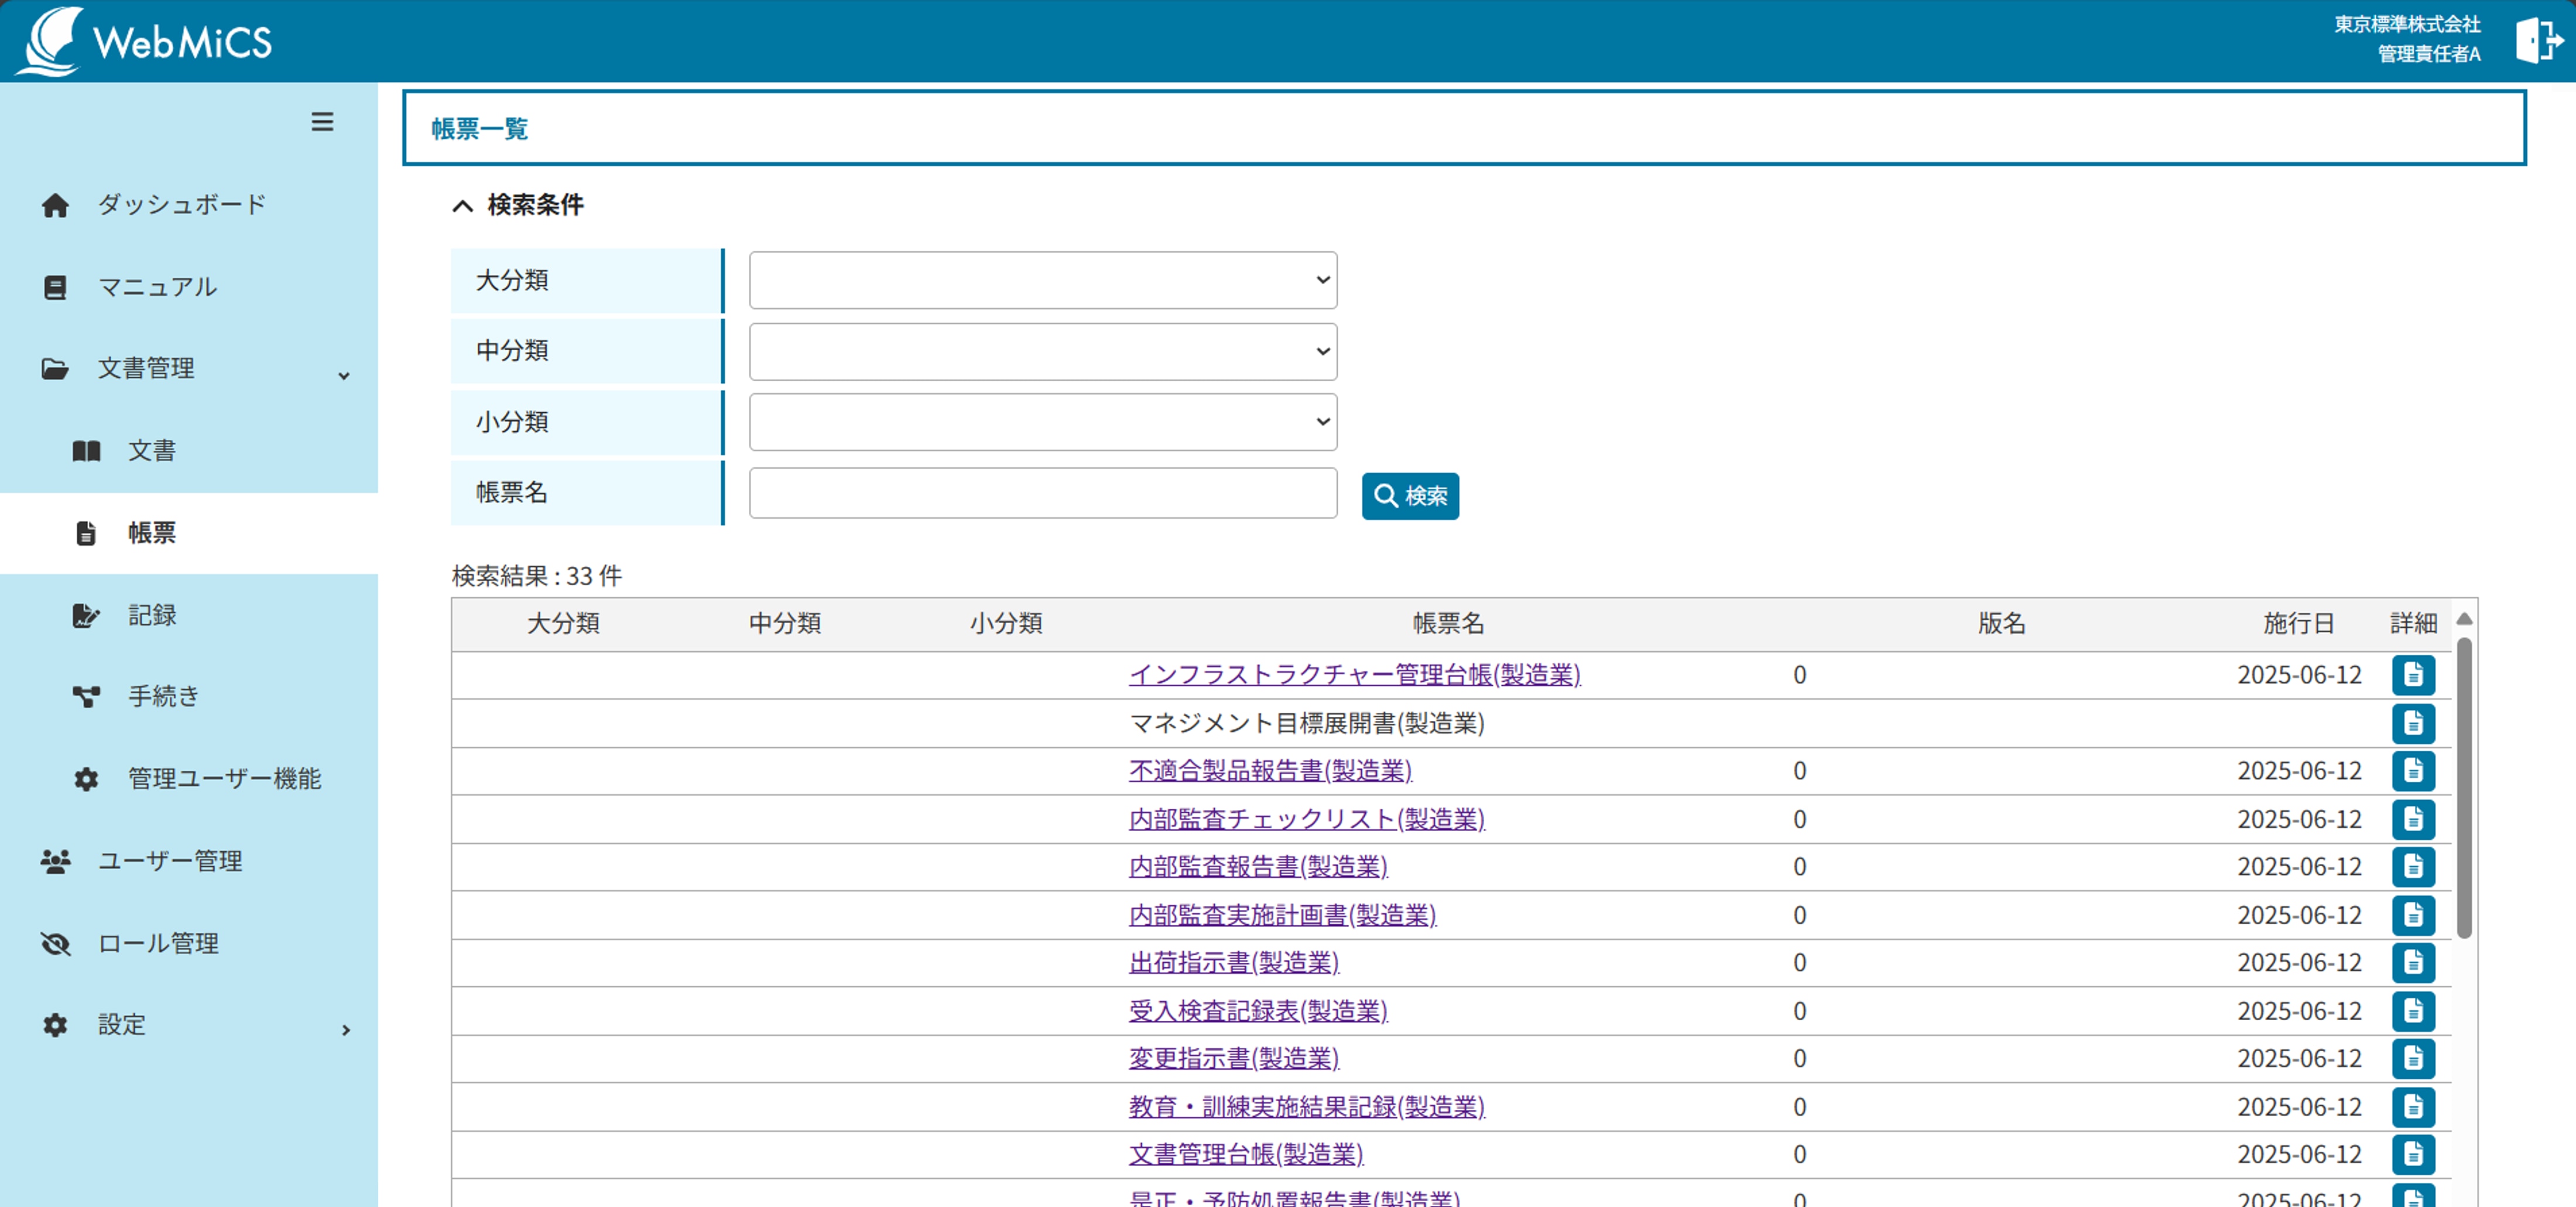This screenshot has width=2576, height=1207.
Task: Collapse the 検索条件 section chevron
Action: [462, 206]
